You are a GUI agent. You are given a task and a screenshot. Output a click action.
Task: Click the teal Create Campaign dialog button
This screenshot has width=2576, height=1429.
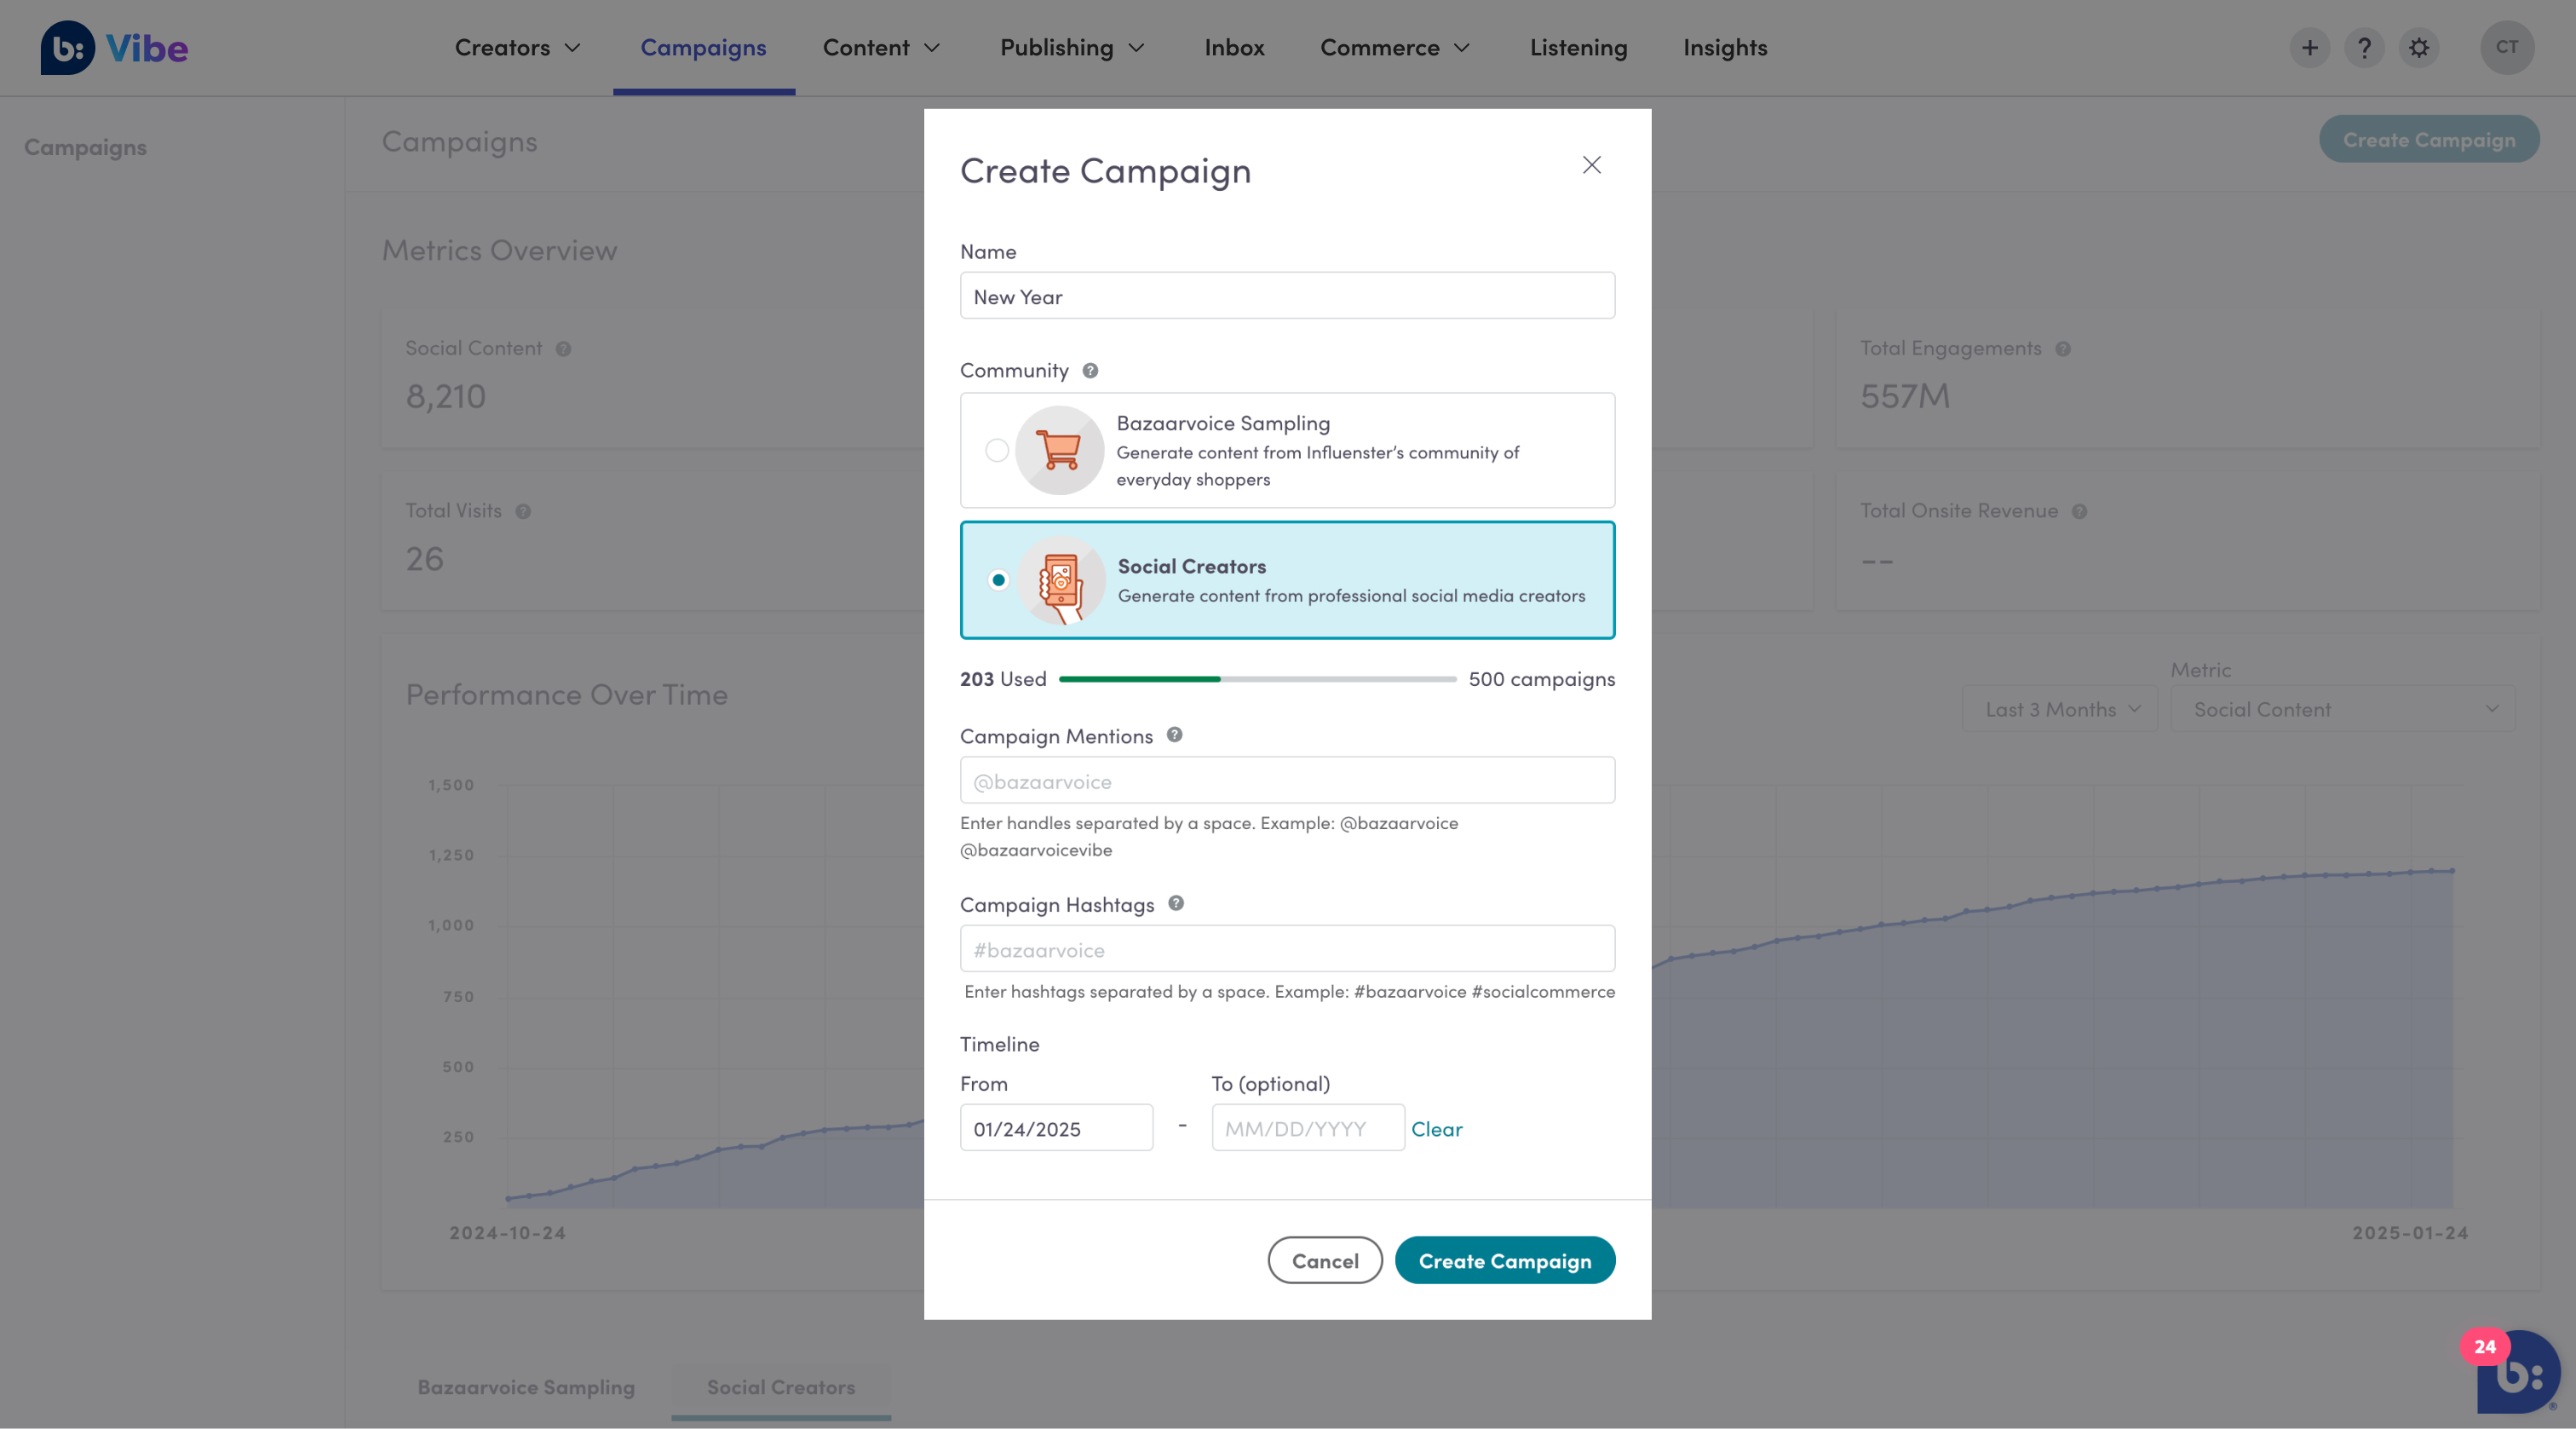click(x=1504, y=1260)
